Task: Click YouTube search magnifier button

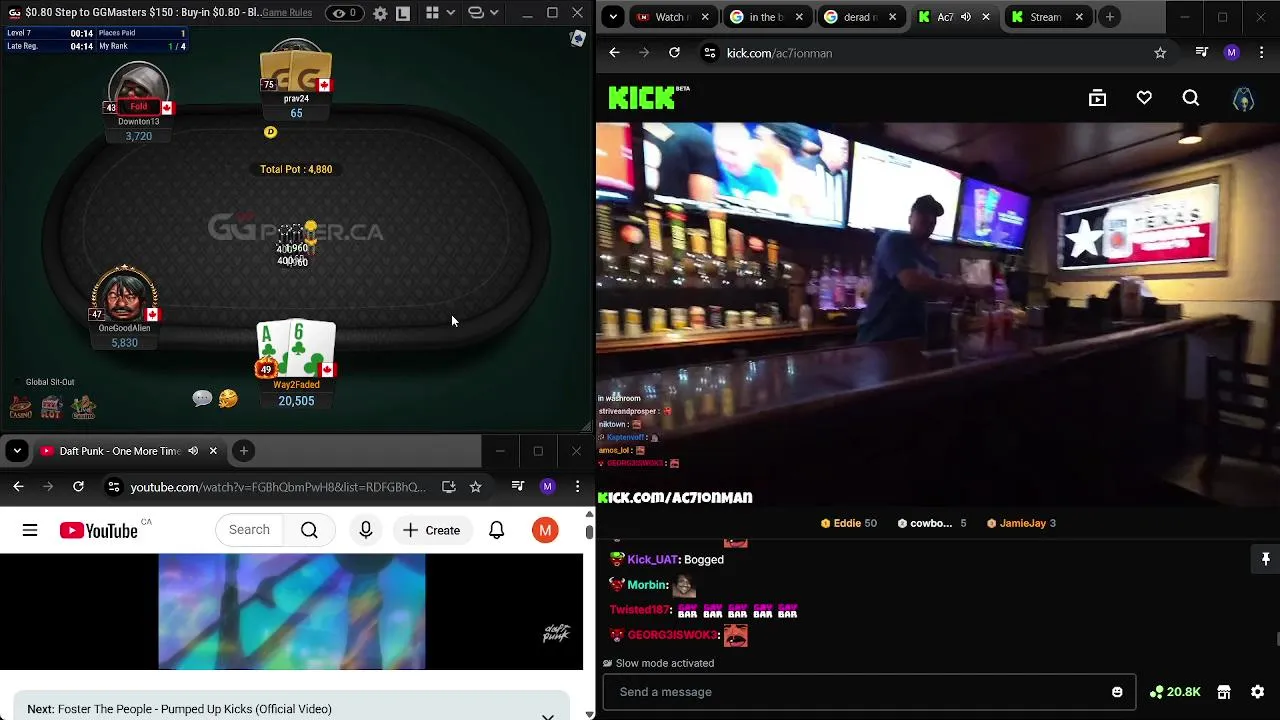Action: coord(309,530)
